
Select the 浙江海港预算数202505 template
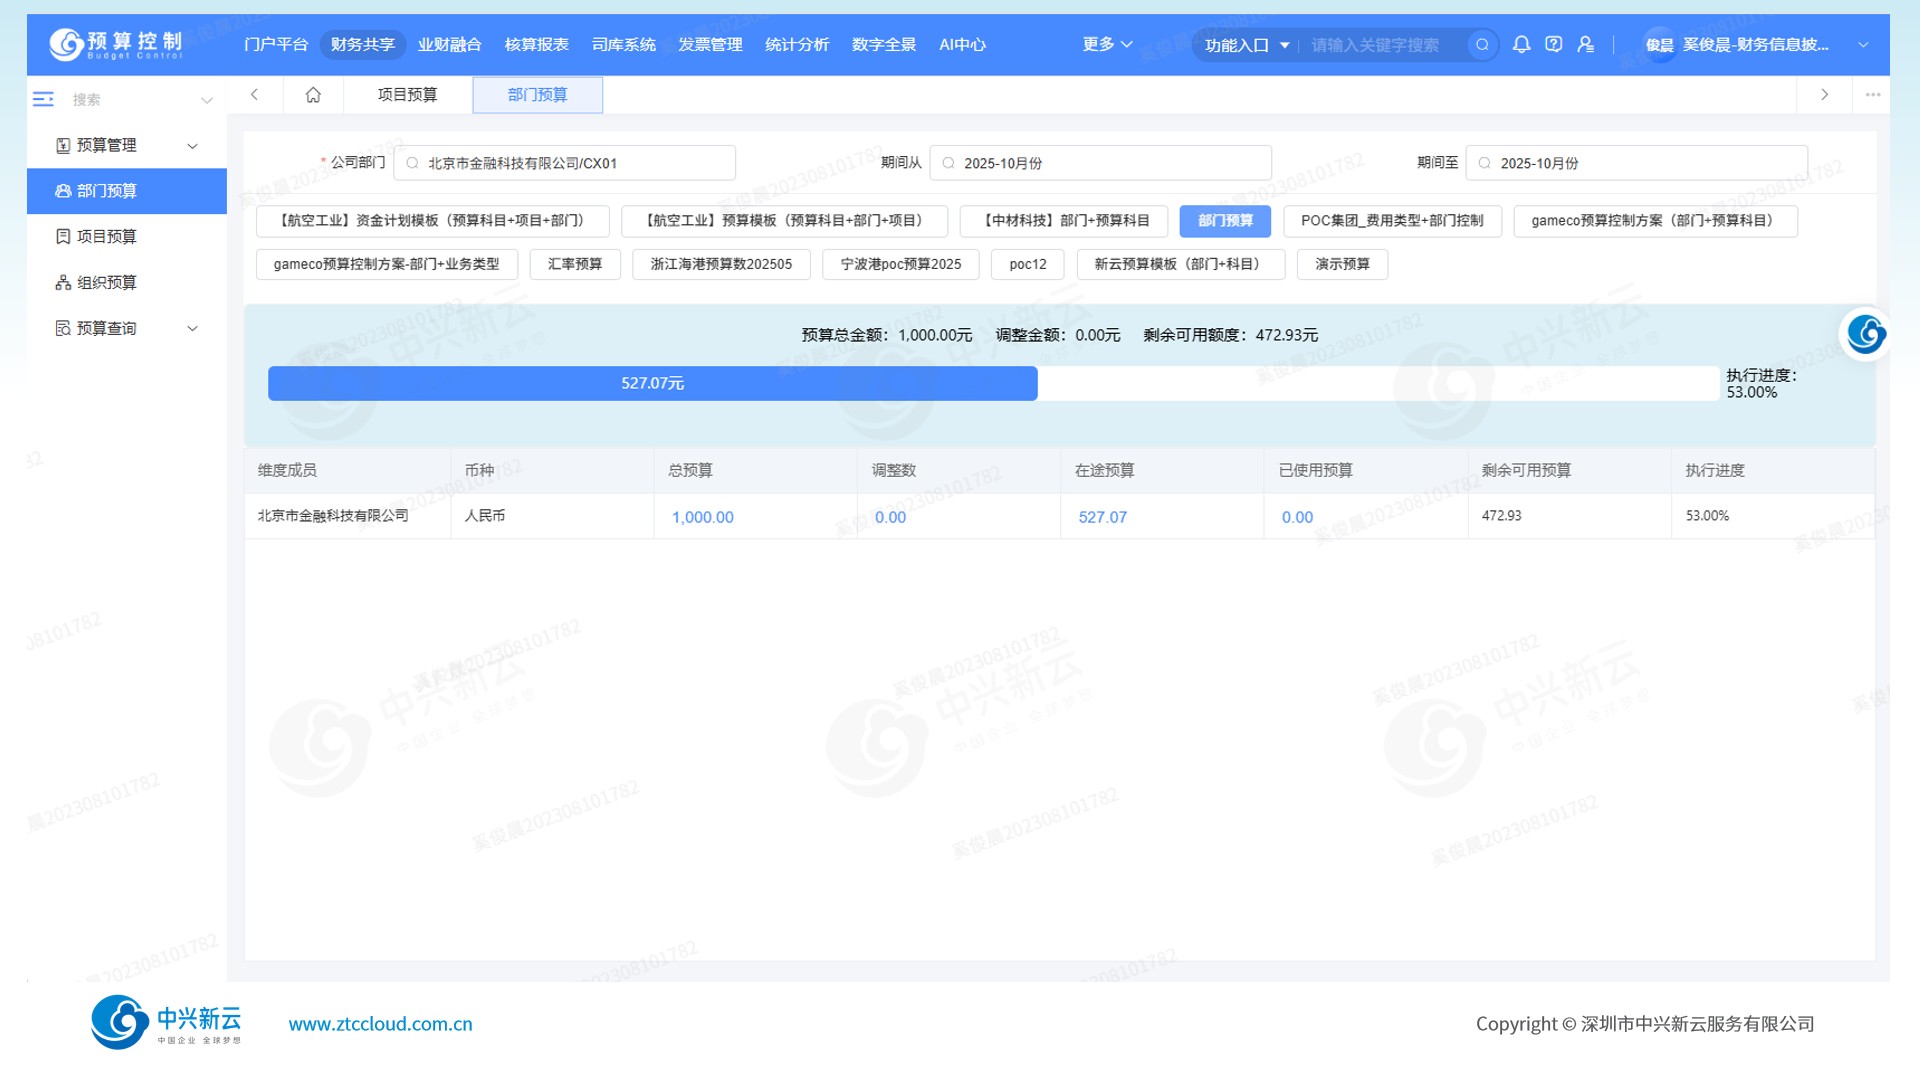click(x=721, y=264)
